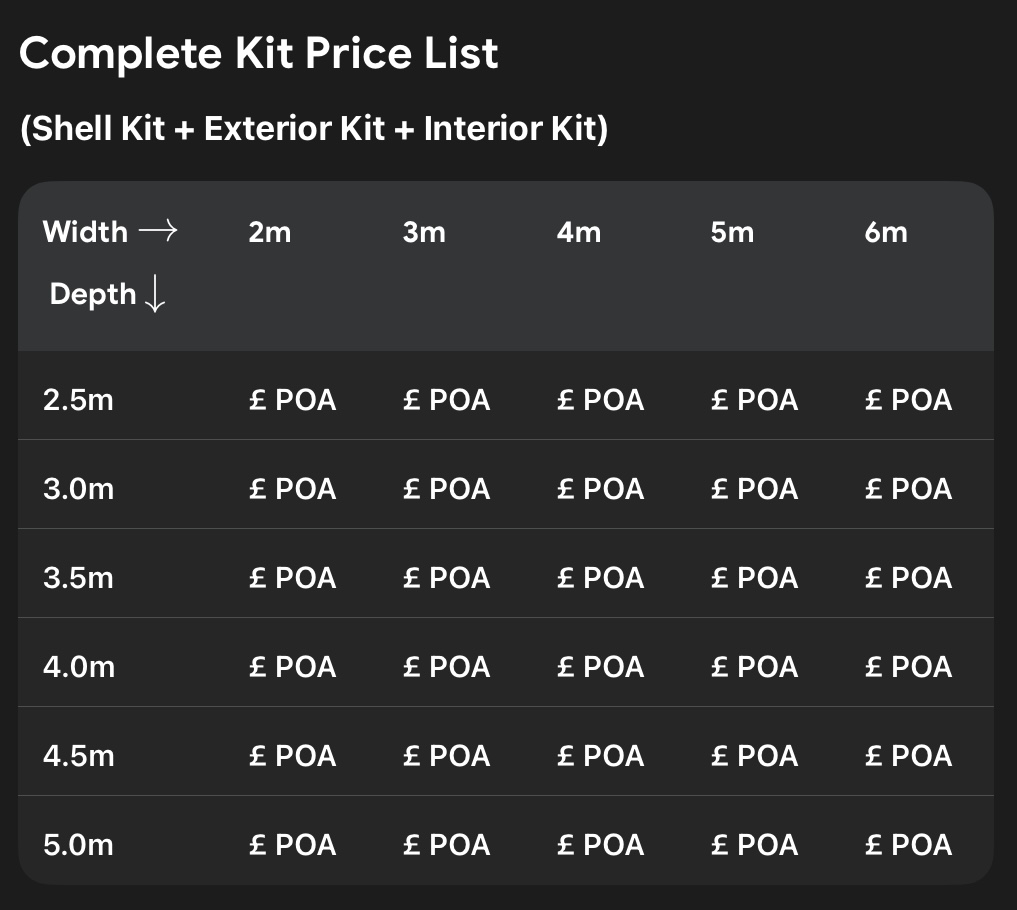Click the 3.5m depth row label
The height and width of the screenshot is (910, 1017).
pyautogui.click(x=78, y=578)
